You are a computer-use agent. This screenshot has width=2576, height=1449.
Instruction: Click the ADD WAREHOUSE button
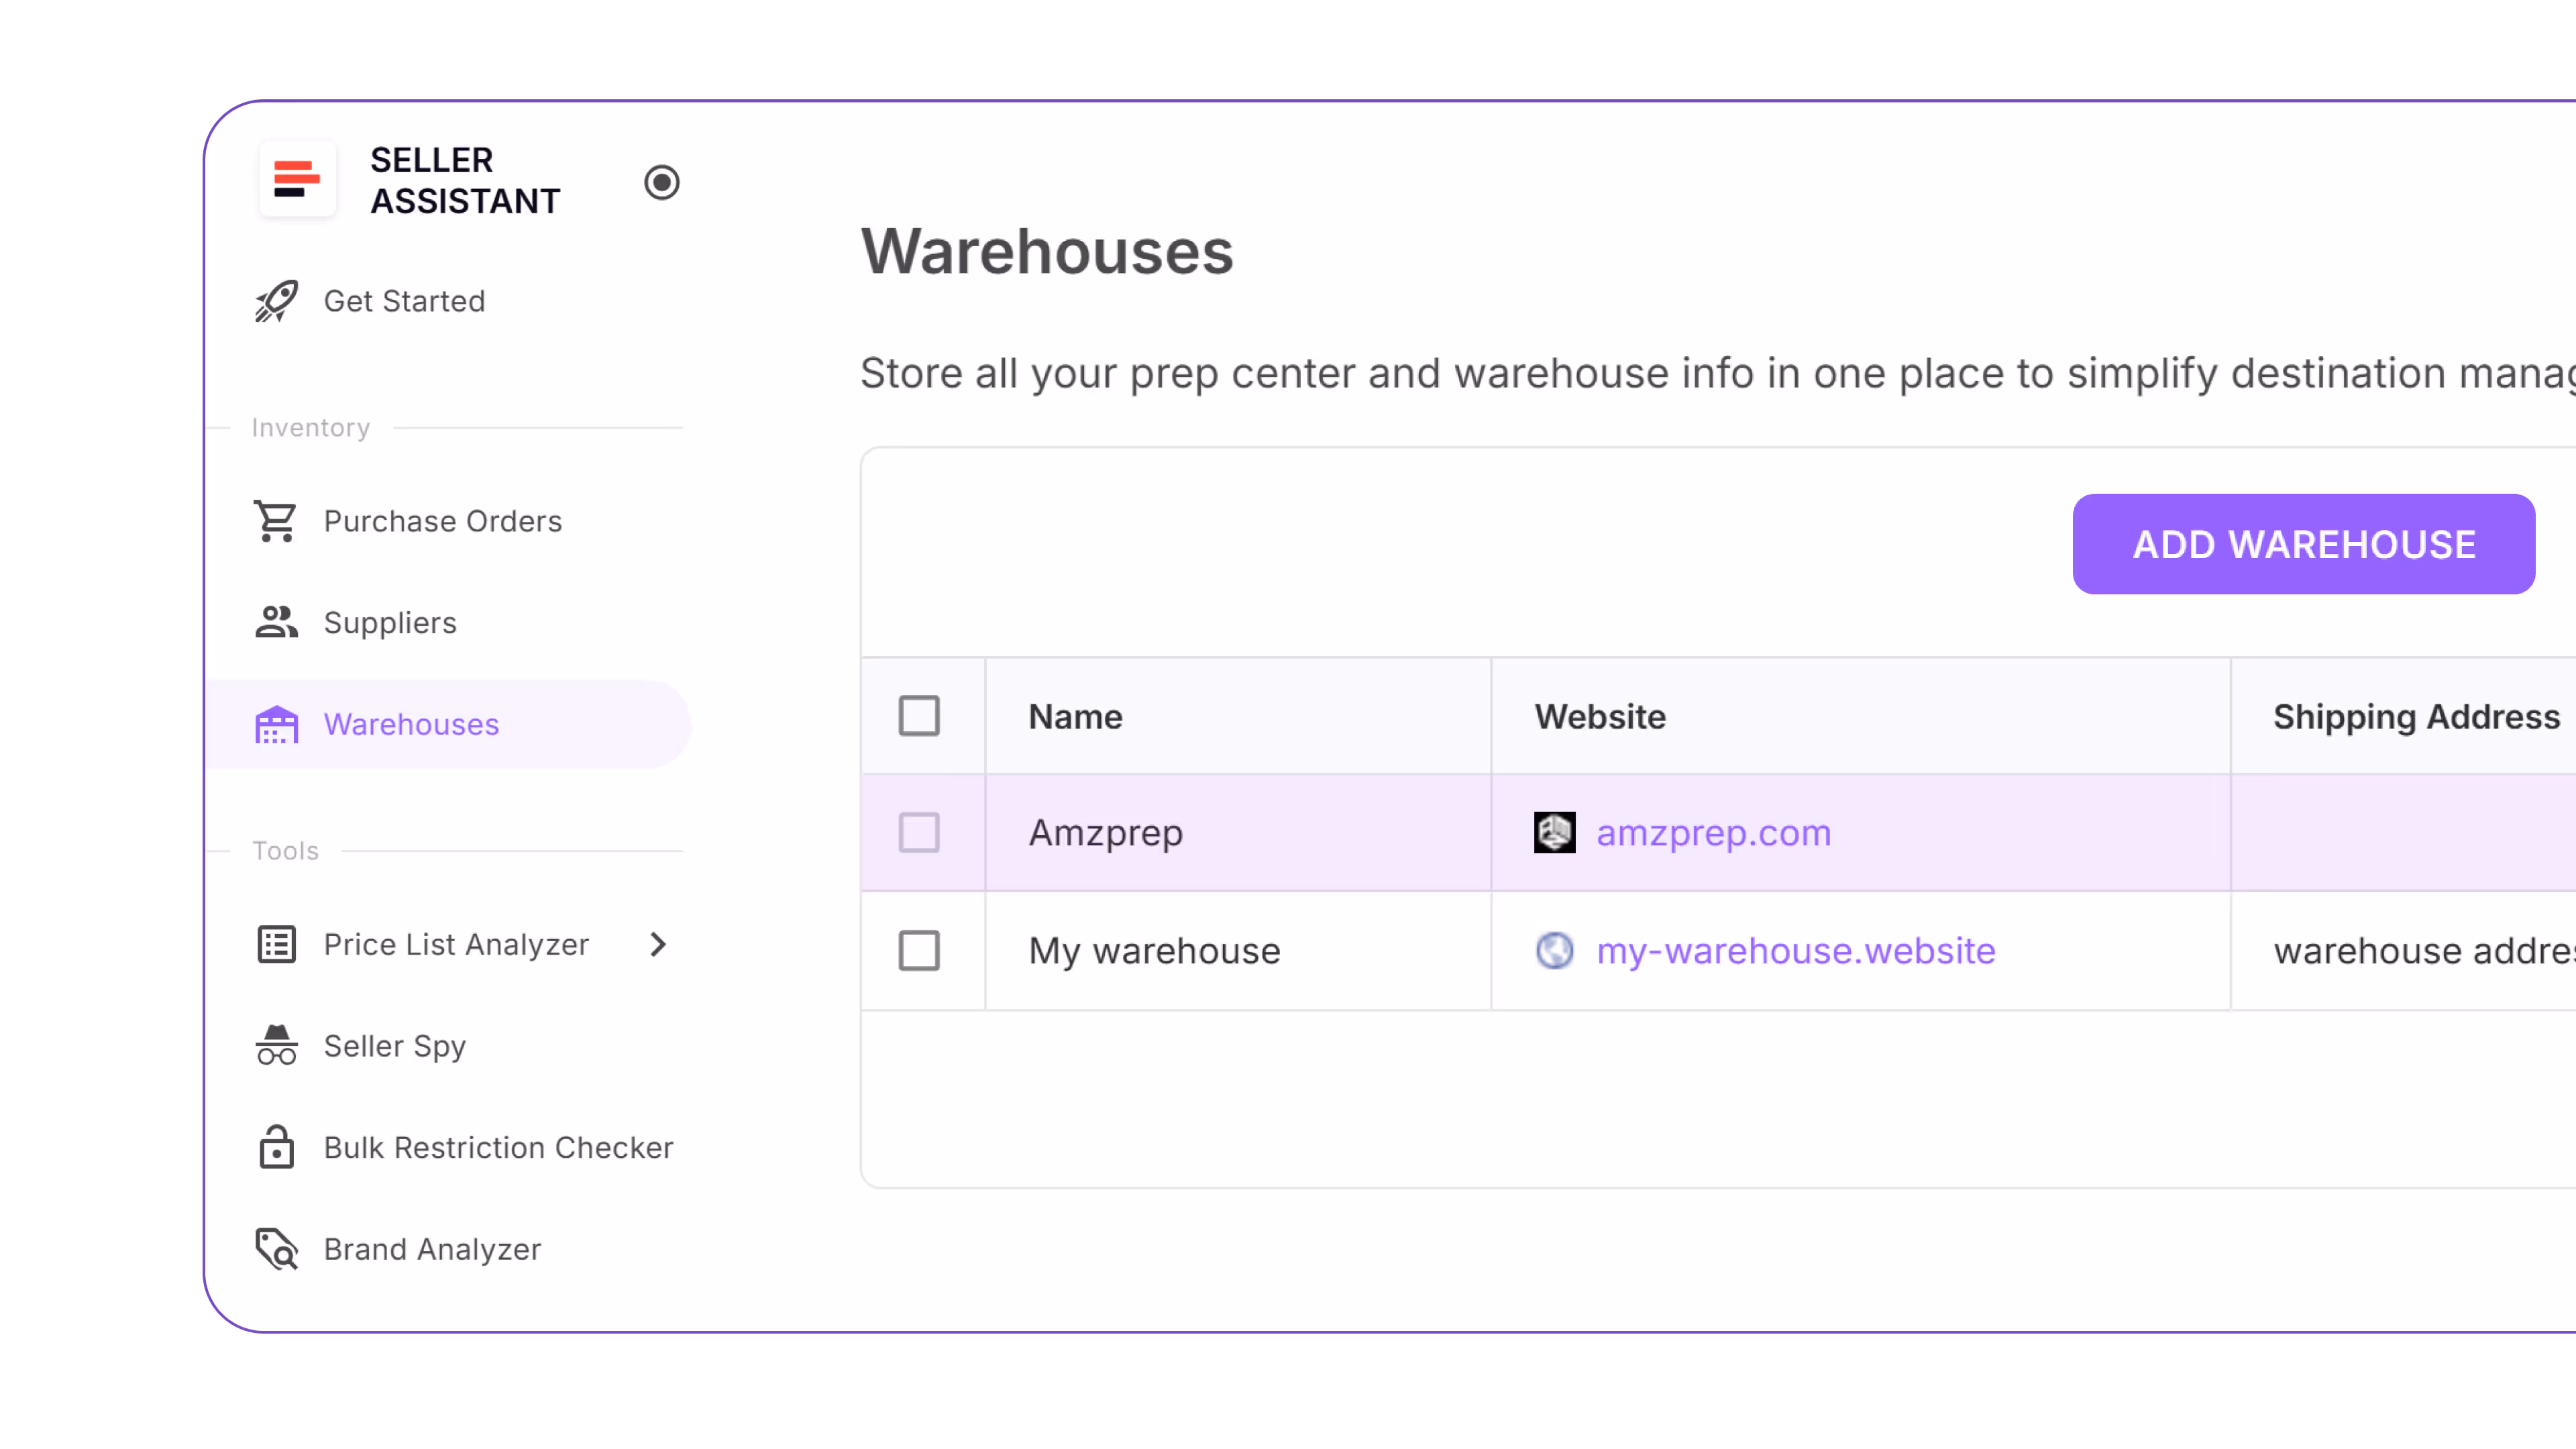[x=2303, y=544]
